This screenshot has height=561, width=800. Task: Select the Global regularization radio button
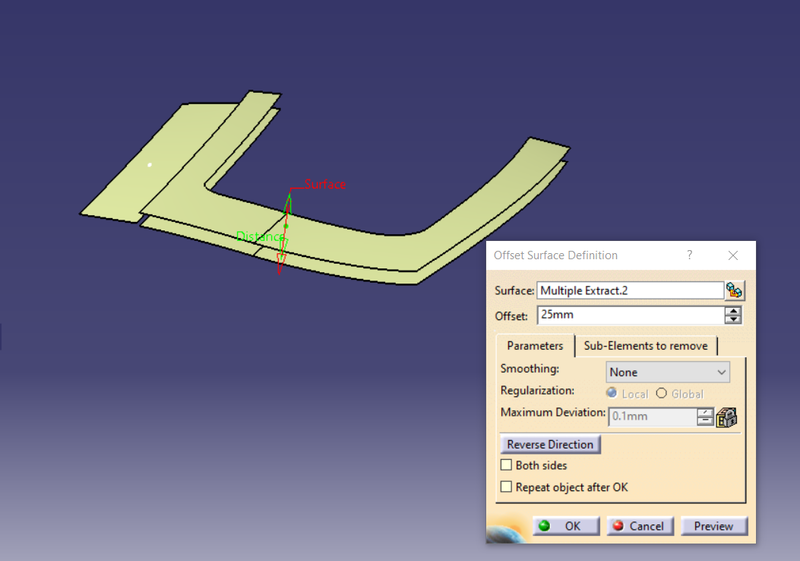click(661, 394)
